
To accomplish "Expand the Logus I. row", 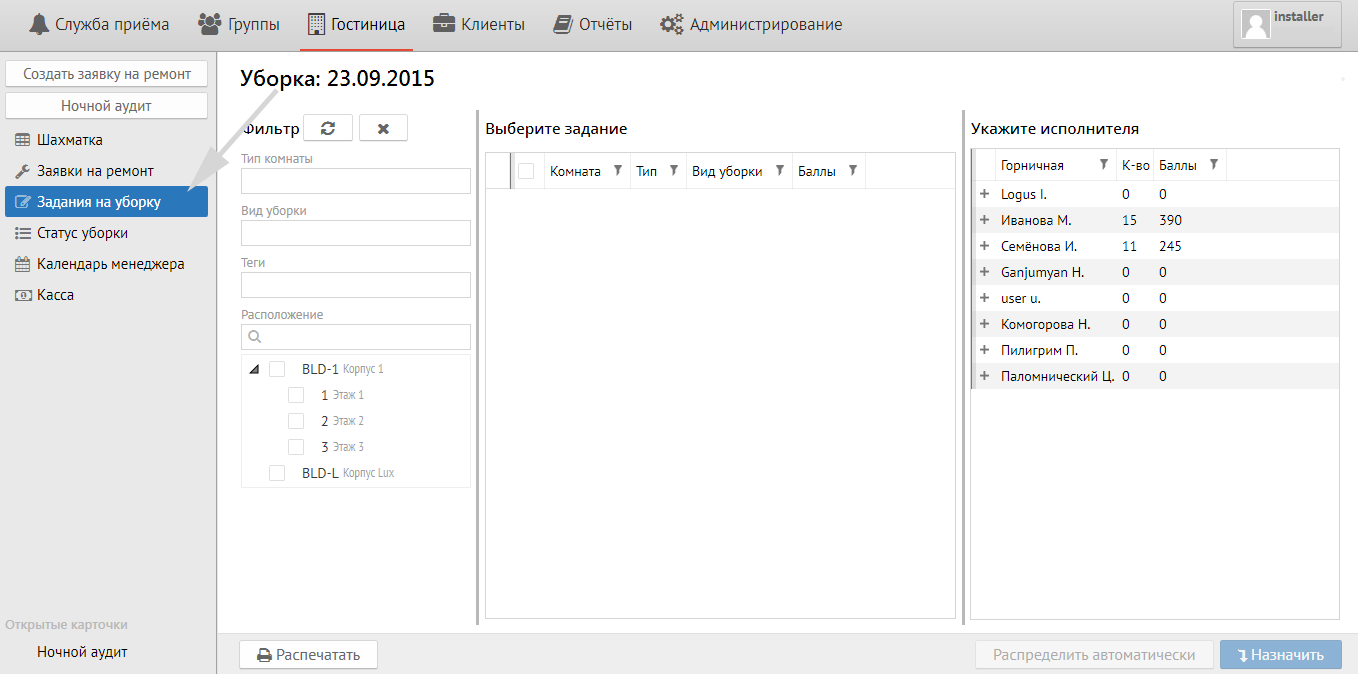I will click(x=984, y=194).
